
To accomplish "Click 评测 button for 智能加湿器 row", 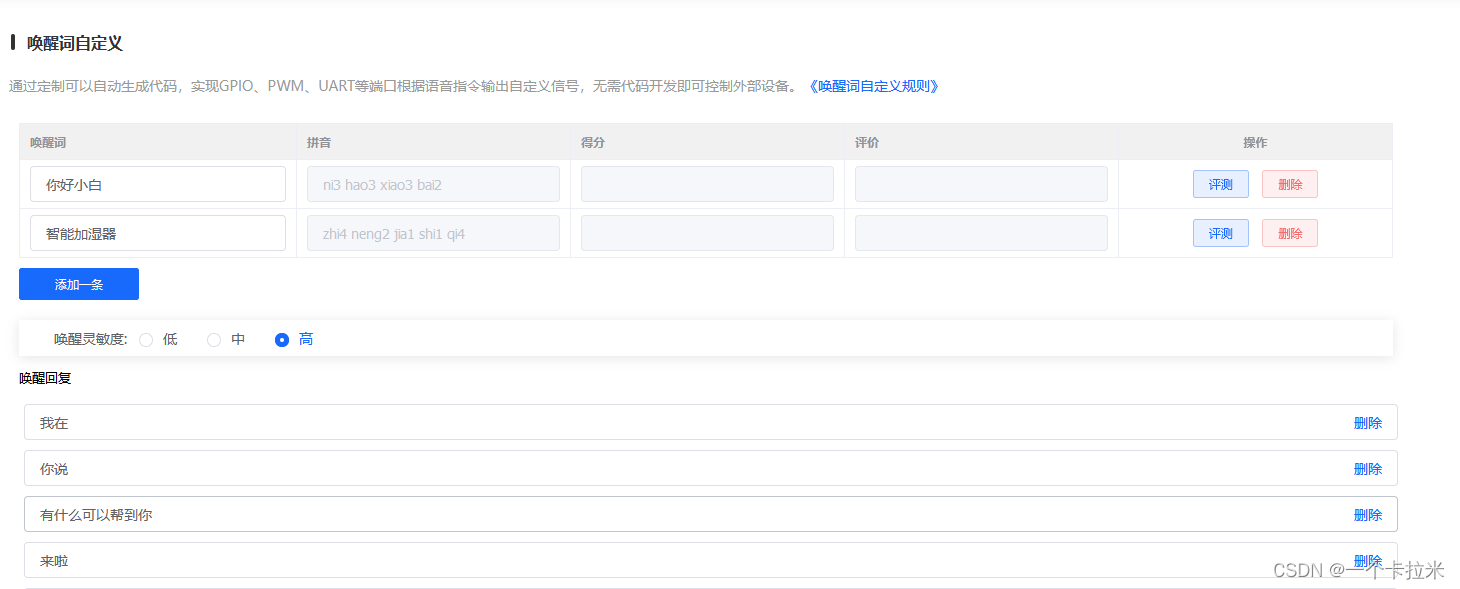I will tap(1220, 233).
